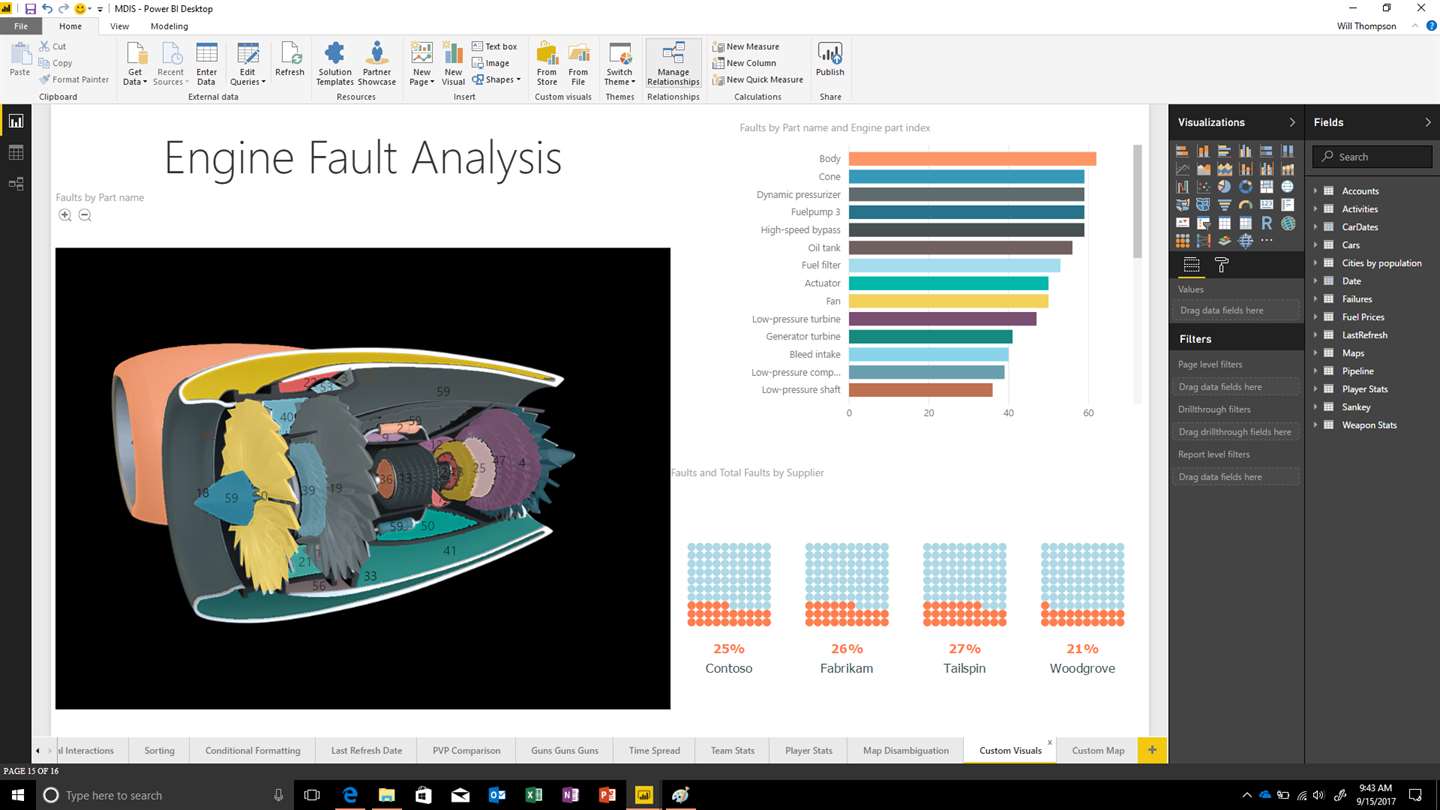Screen dimensions: 1440x810
Task: Select the Body bar in chart
Action: tap(972, 159)
